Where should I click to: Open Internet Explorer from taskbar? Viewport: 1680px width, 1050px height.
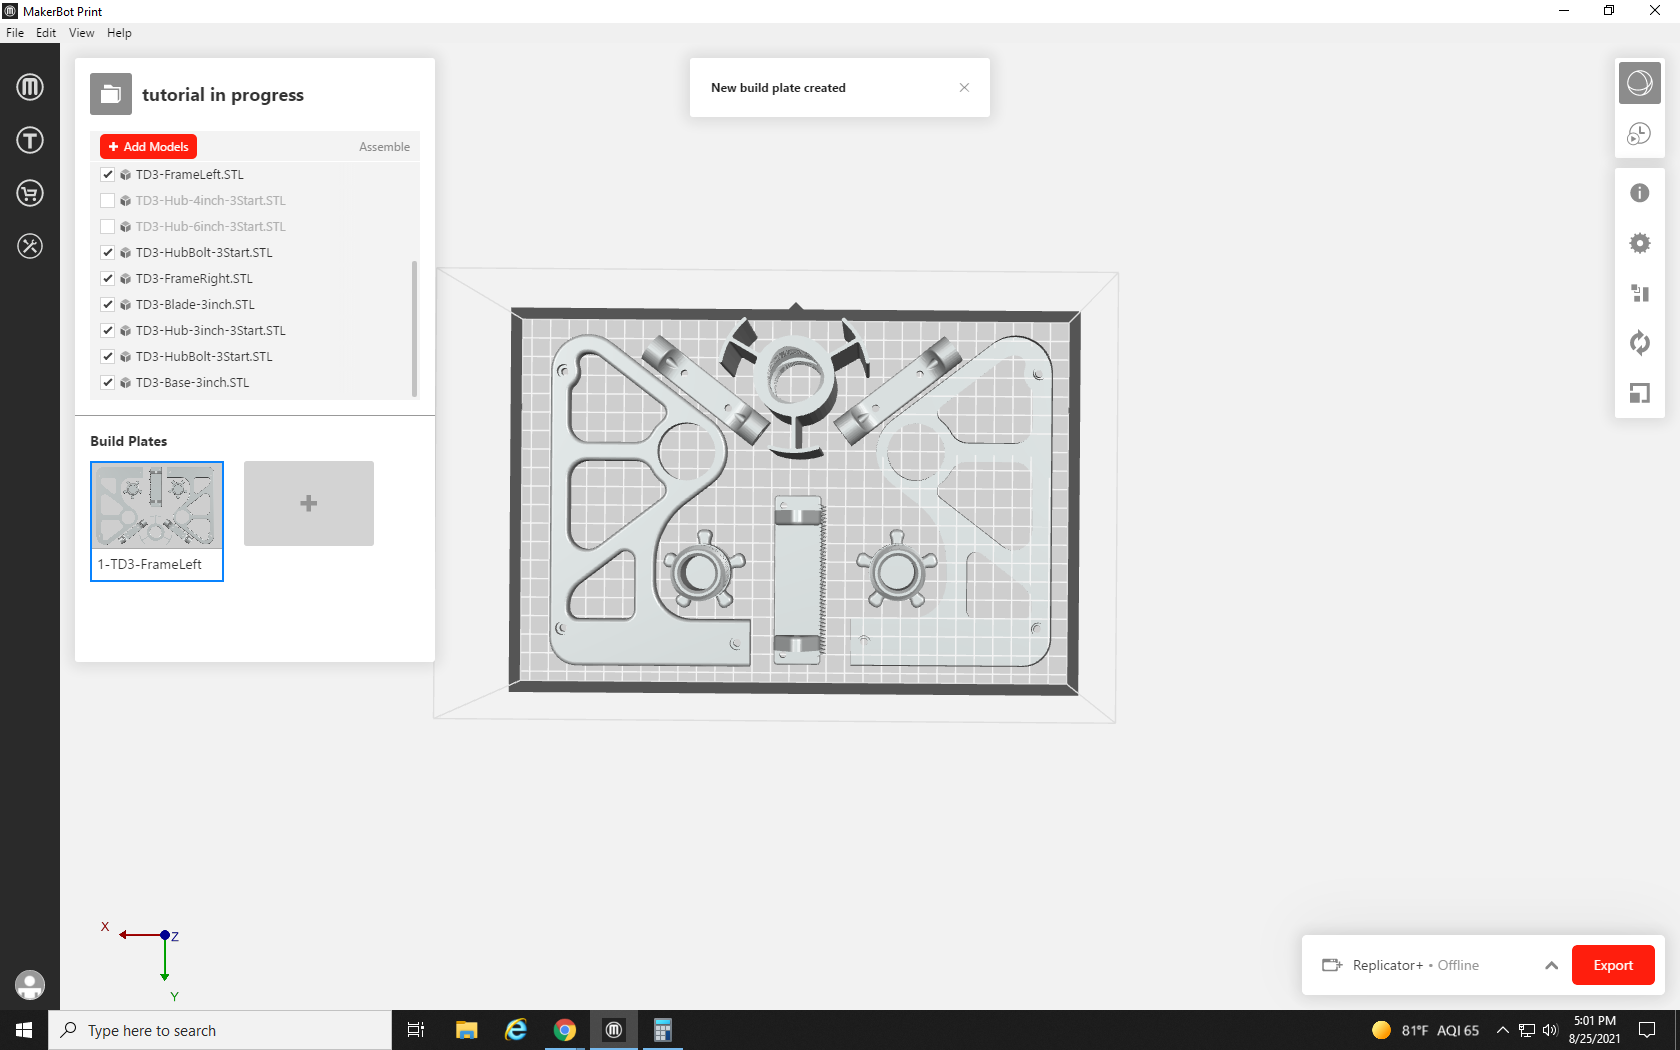pyautogui.click(x=516, y=1030)
